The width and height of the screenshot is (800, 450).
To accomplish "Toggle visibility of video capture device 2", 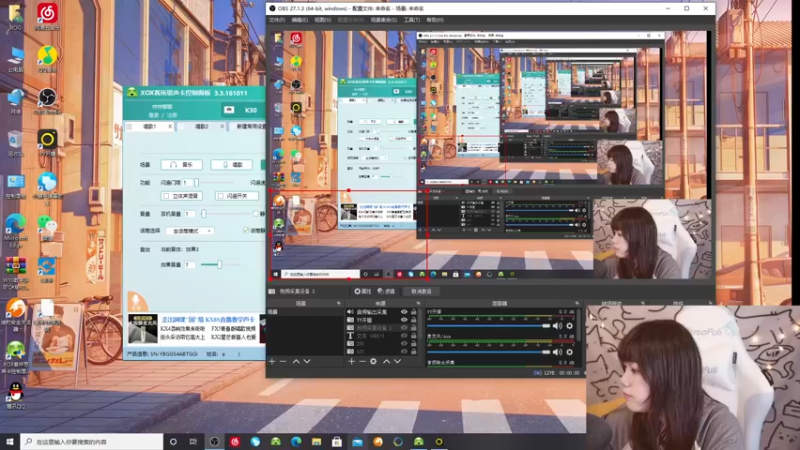I will pyautogui.click(x=404, y=328).
